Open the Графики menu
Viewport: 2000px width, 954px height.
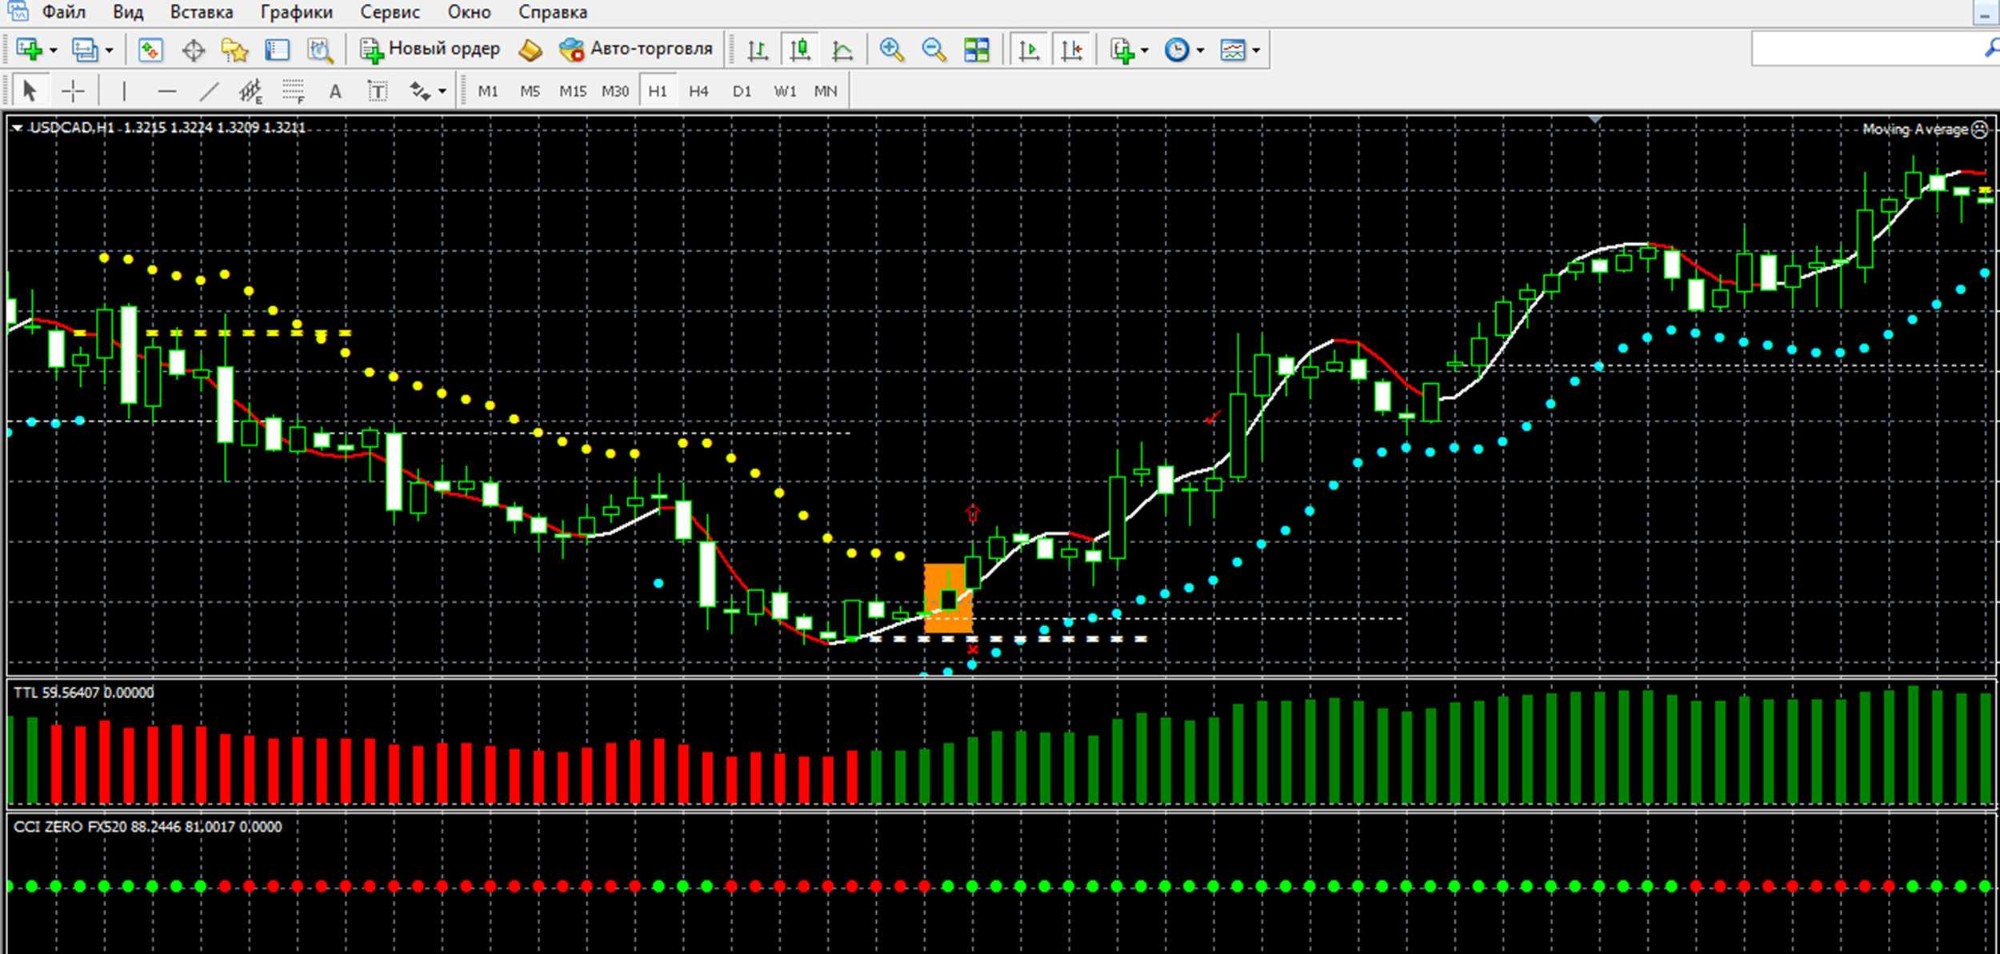[296, 12]
